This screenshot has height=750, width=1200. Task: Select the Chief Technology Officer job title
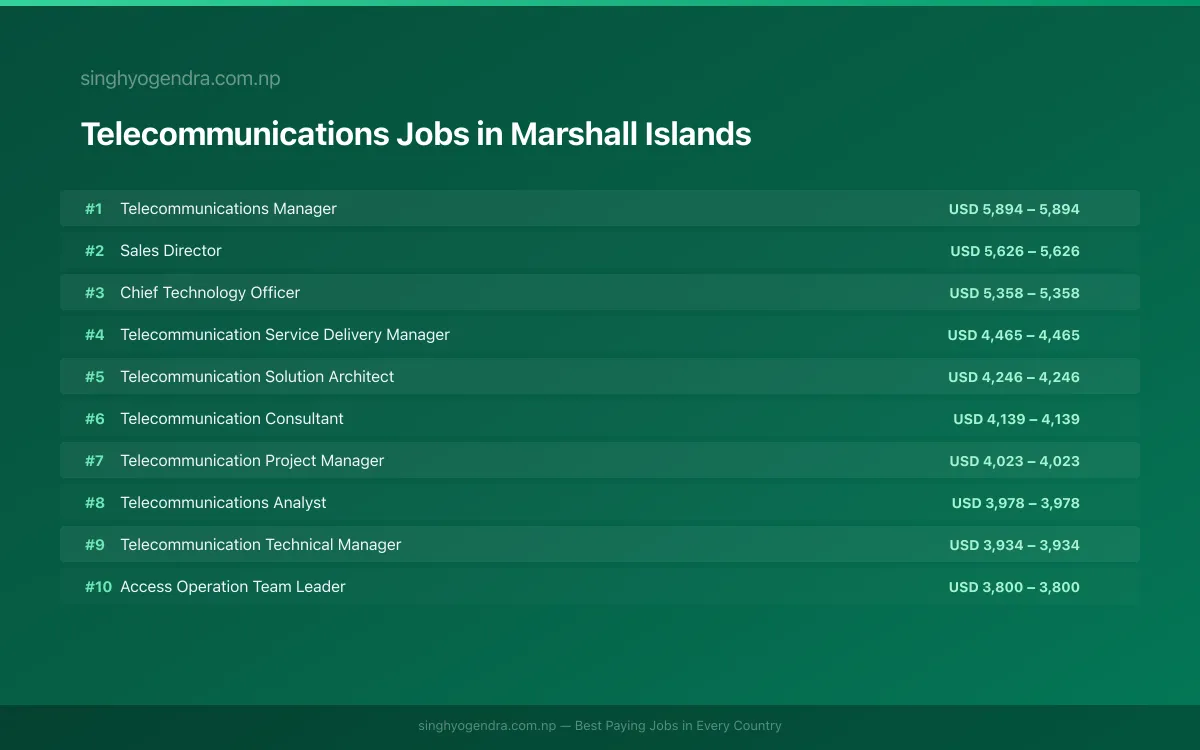pos(210,293)
